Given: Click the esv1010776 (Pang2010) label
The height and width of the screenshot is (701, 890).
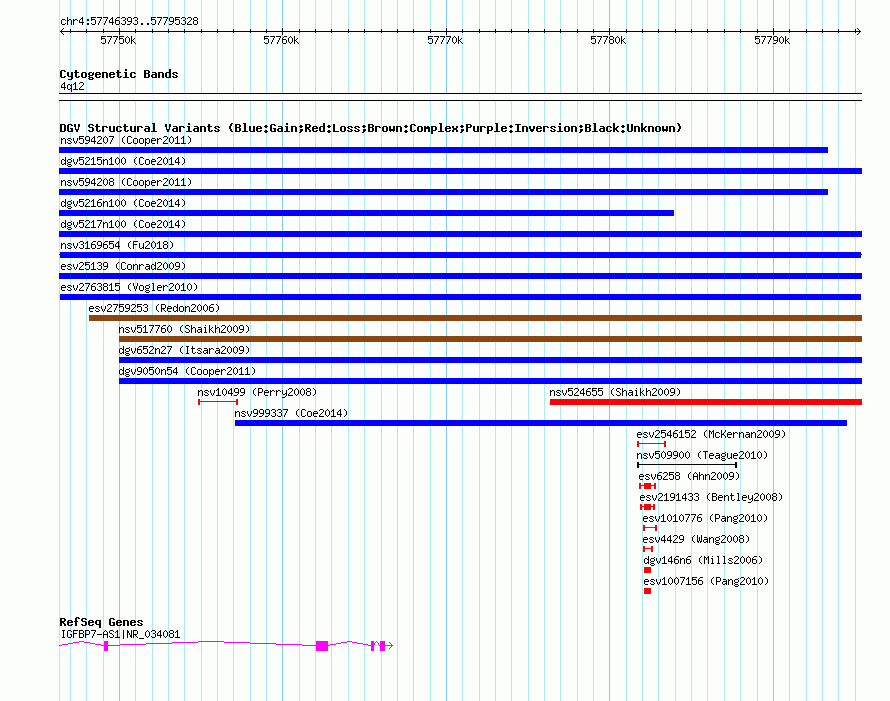Looking at the screenshot, I should click(705, 518).
